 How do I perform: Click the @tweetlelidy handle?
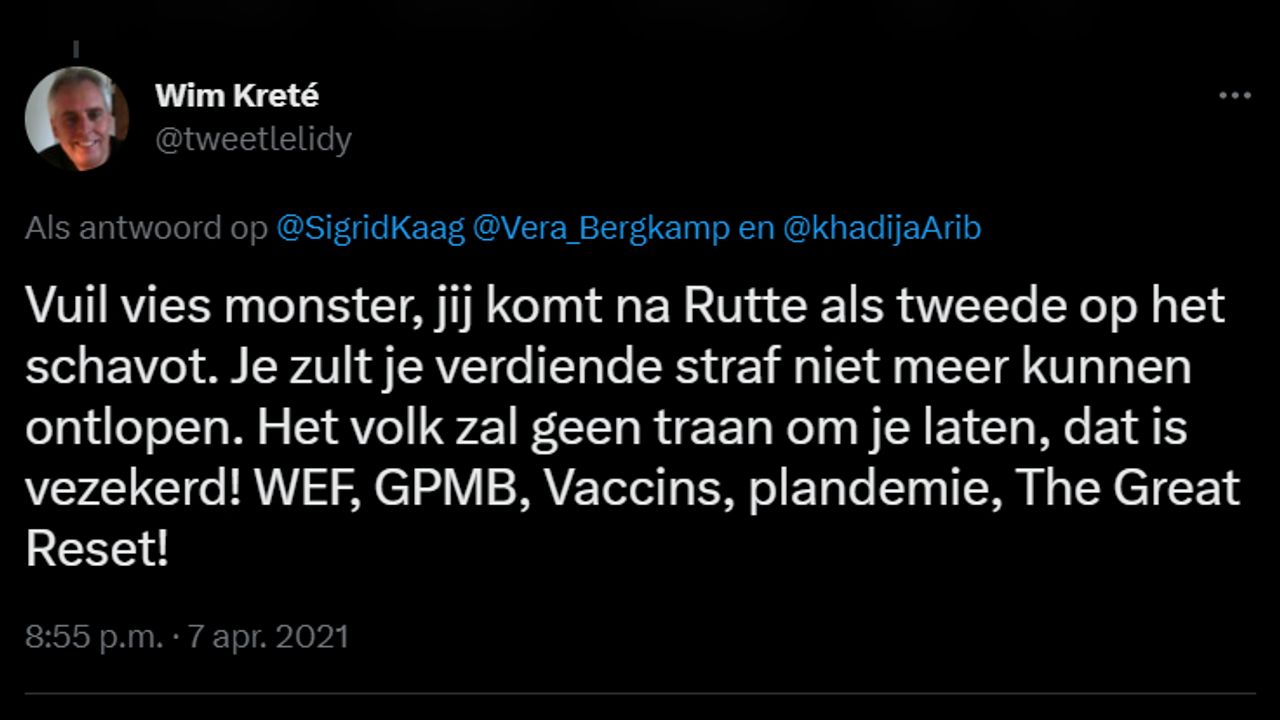(x=252, y=140)
